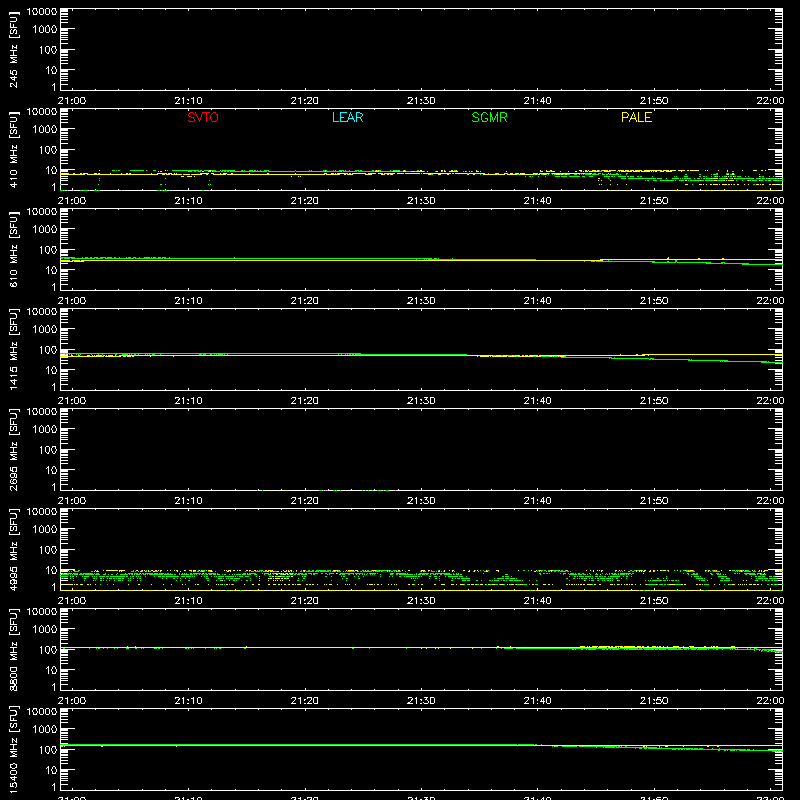The width and height of the screenshot is (800, 800).
Task: Click the 1000 tick label on 410 MHz plot
Action: click(45, 130)
